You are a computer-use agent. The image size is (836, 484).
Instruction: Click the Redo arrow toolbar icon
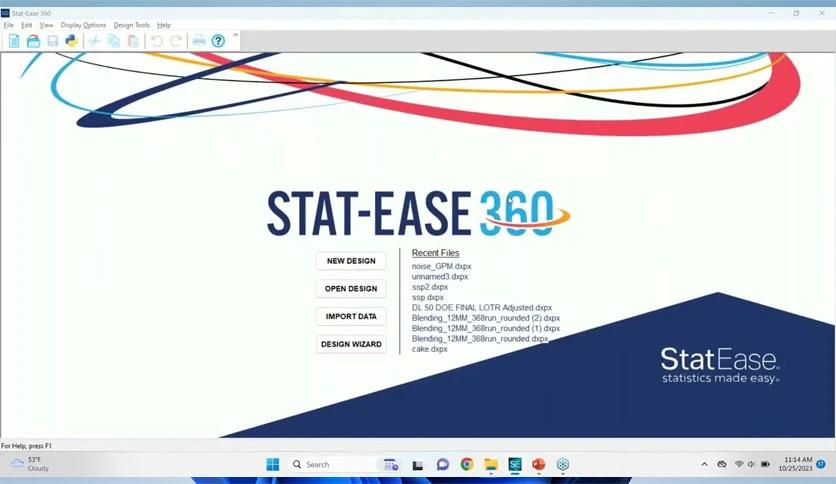tap(176, 41)
